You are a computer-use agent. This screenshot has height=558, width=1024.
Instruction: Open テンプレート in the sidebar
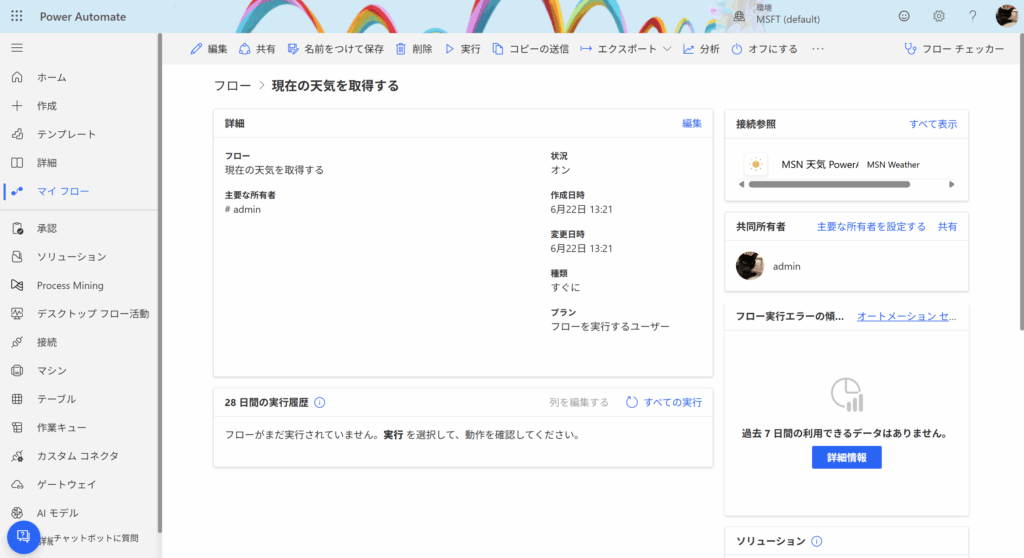(x=79, y=134)
